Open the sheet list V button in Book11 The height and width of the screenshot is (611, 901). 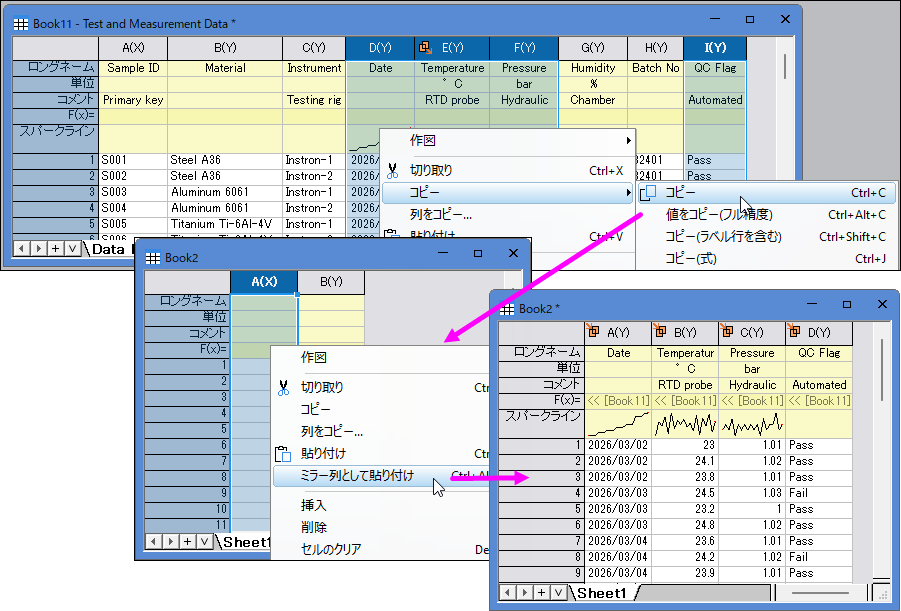(72, 248)
